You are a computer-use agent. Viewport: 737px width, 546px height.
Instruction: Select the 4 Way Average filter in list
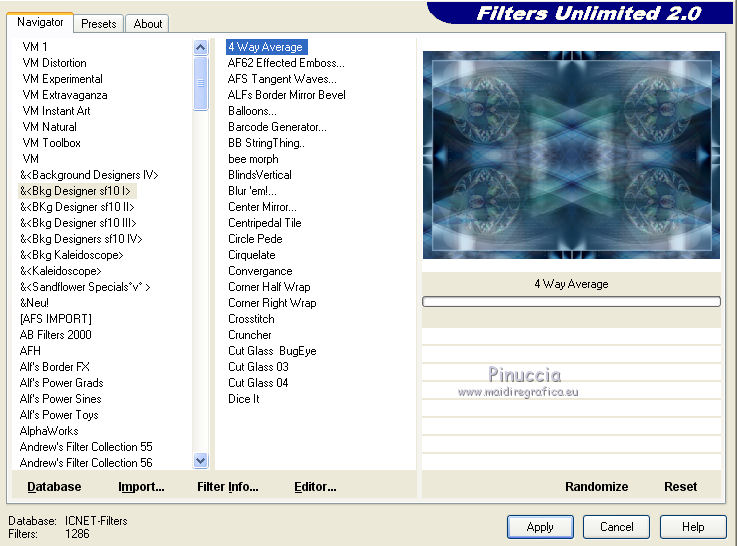pyautogui.click(x=267, y=47)
